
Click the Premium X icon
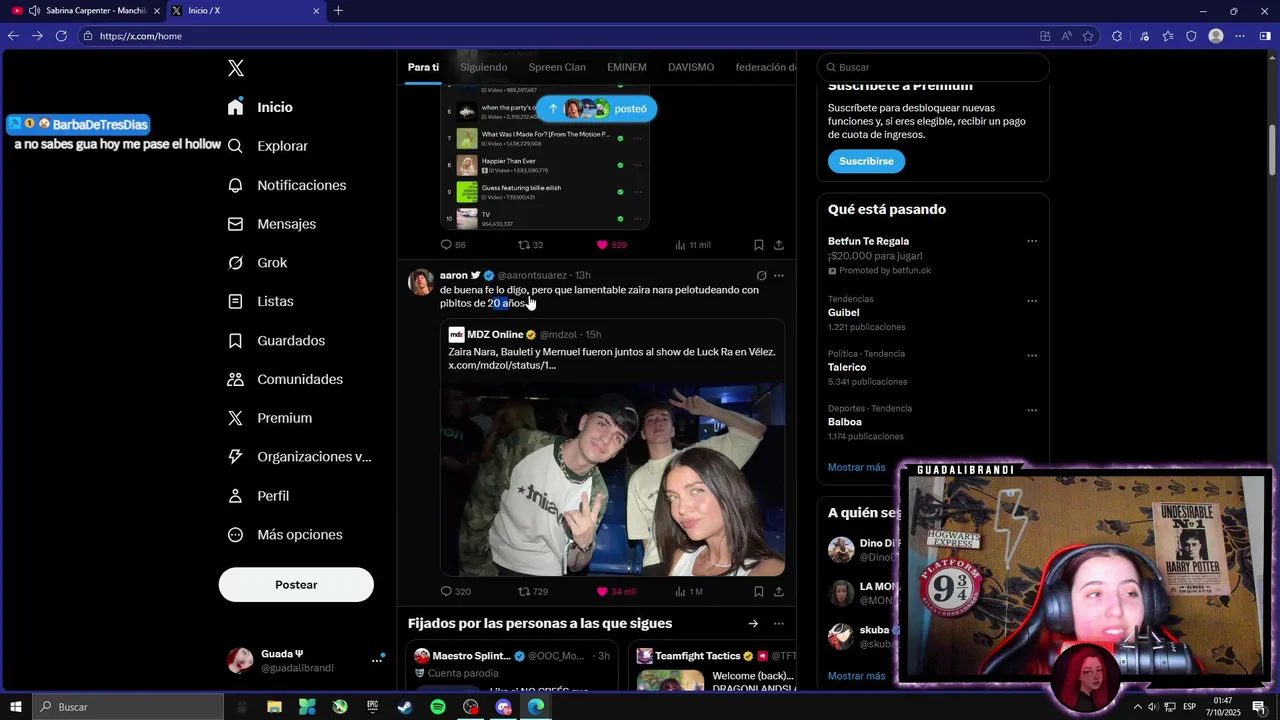click(x=236, y=418)
